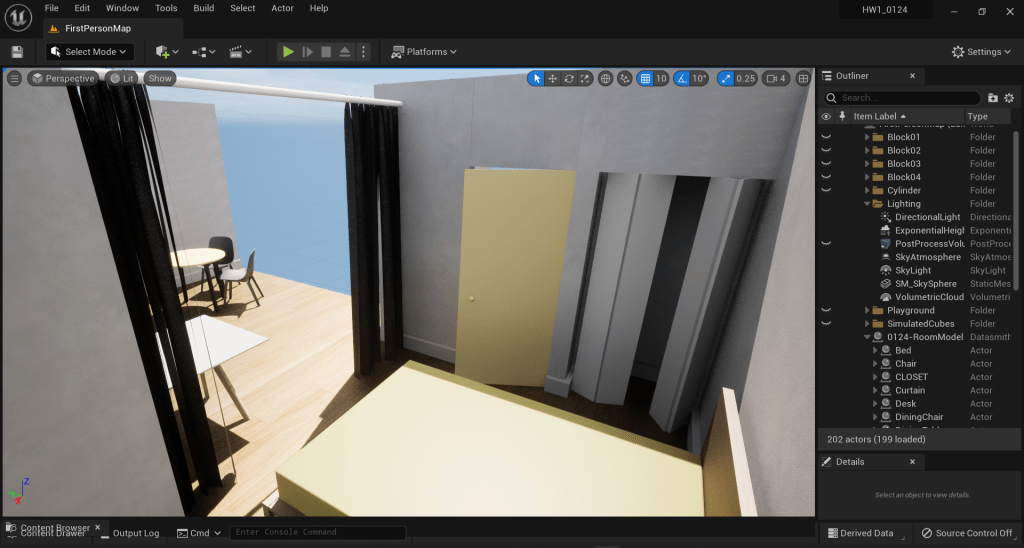Toggle grid snapping in the viewport
Screen dimensions: 1024x548
click(x=646, y=78)
